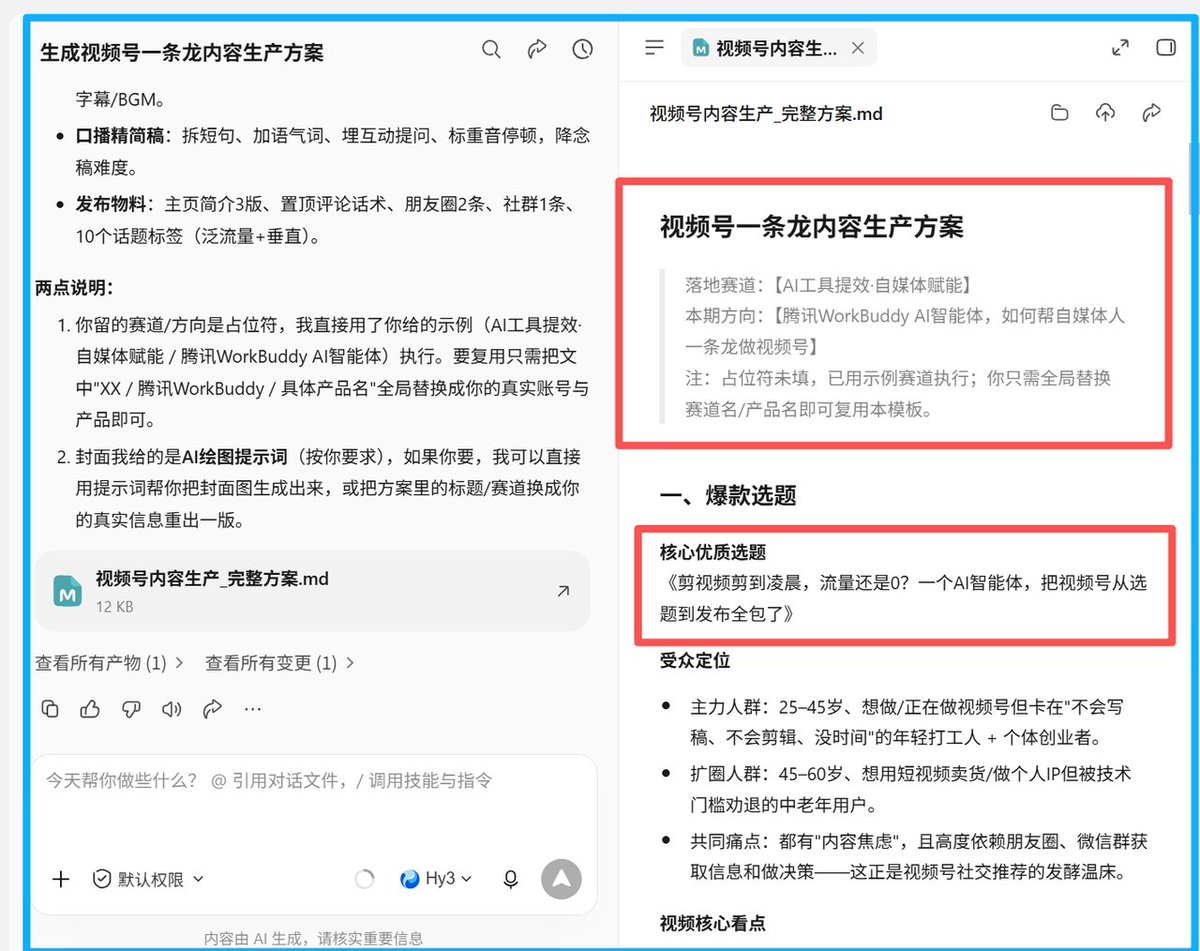
Task: Expand 查看所有产物 (1)
Action: (110, 663)
